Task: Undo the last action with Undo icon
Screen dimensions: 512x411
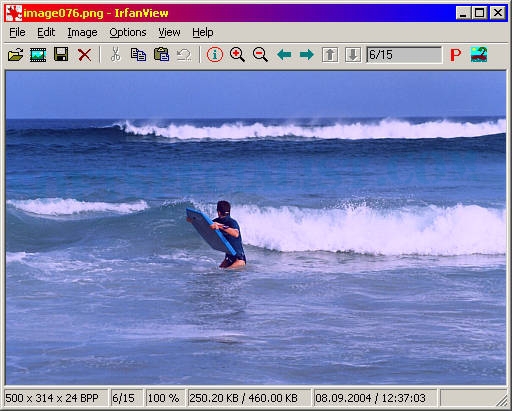Action: [x=184, y=55]
